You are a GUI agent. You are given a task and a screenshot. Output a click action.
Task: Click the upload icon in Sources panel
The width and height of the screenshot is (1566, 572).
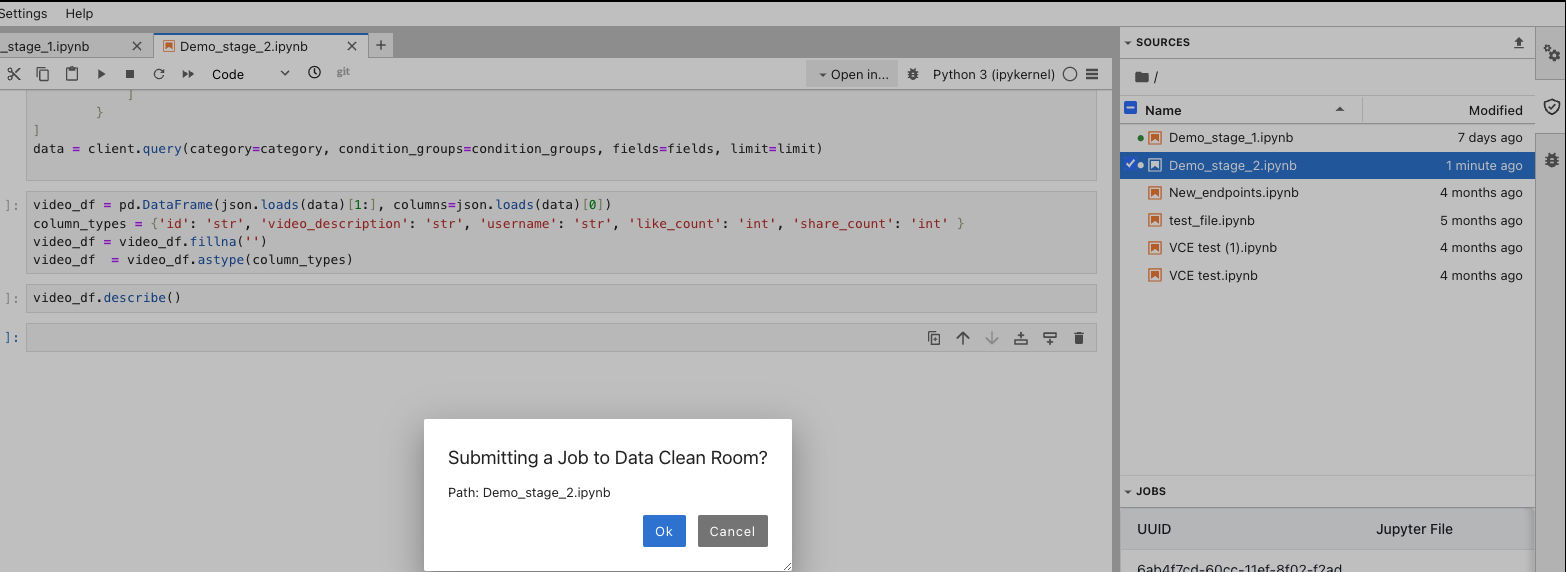coord(1518,43)
